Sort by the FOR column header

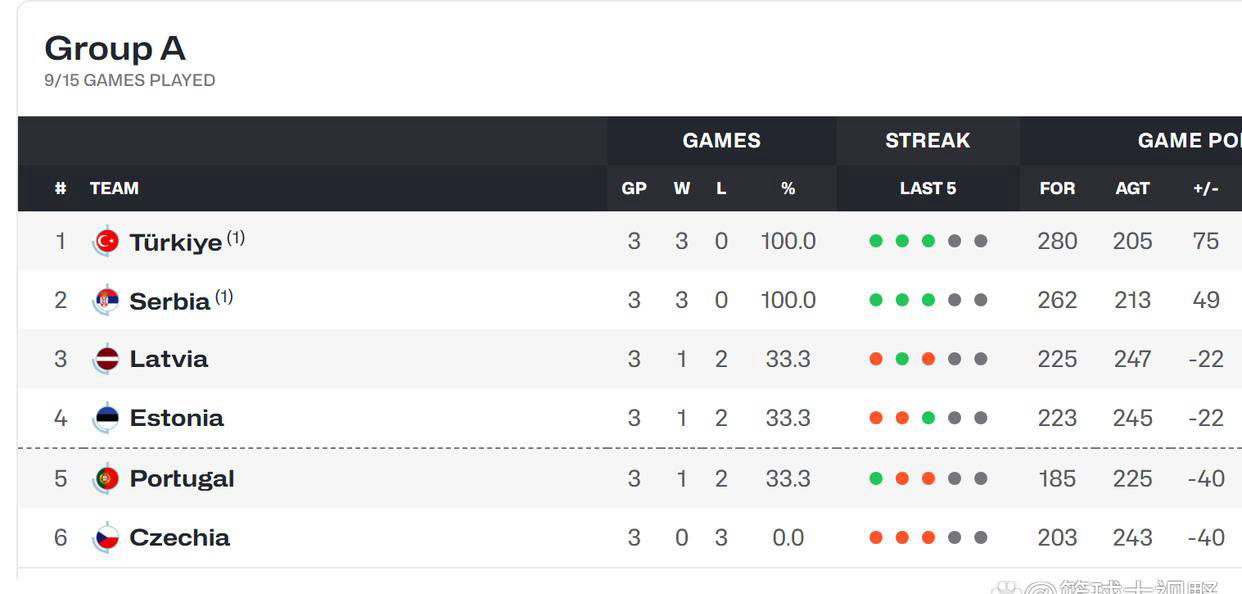(x=1057, y=188)
